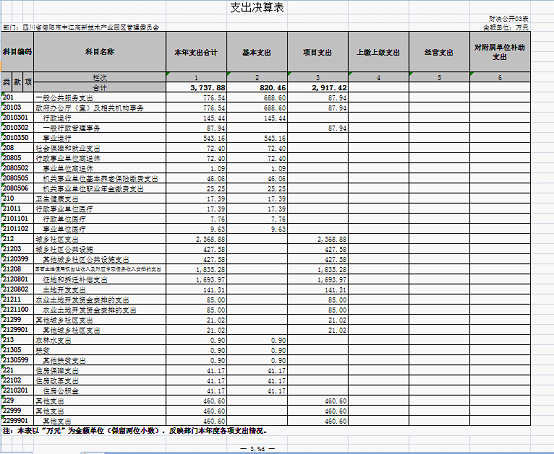Click the 征地和拆迁补偿支出 row name cell
This screenshot has height=454, width=554.
[100, 279]
